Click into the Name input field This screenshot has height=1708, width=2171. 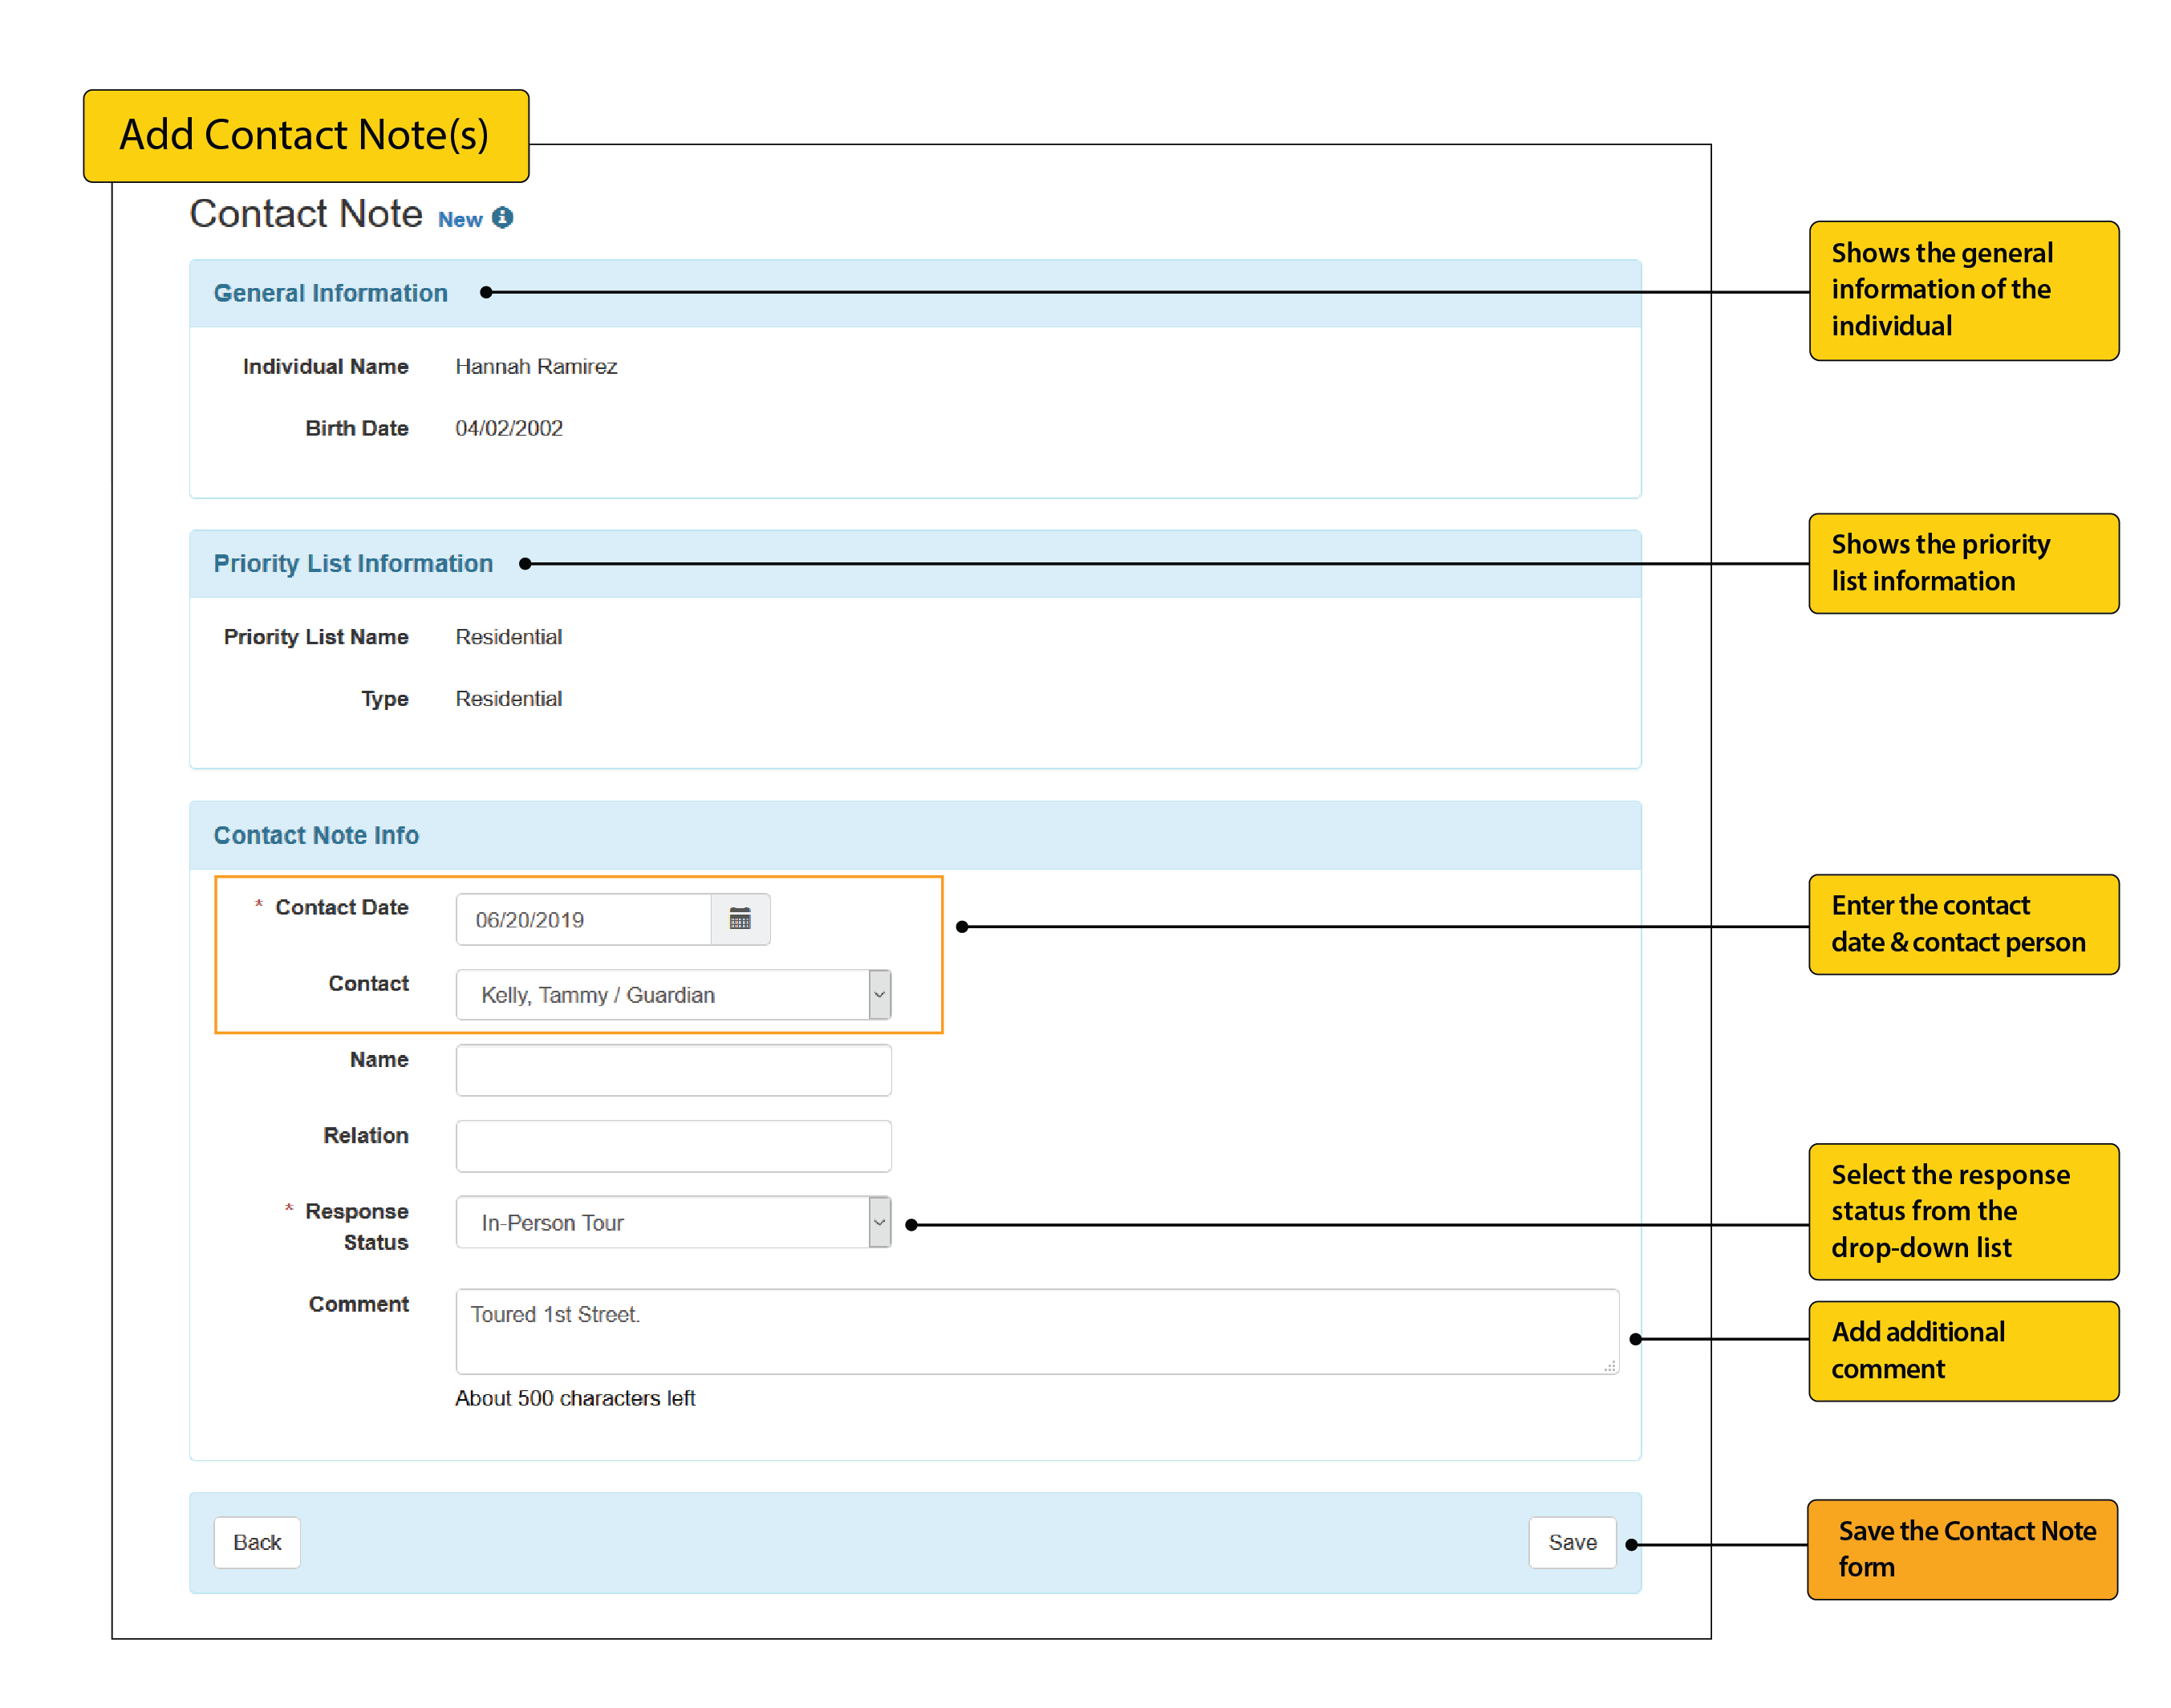point(673,1070)
